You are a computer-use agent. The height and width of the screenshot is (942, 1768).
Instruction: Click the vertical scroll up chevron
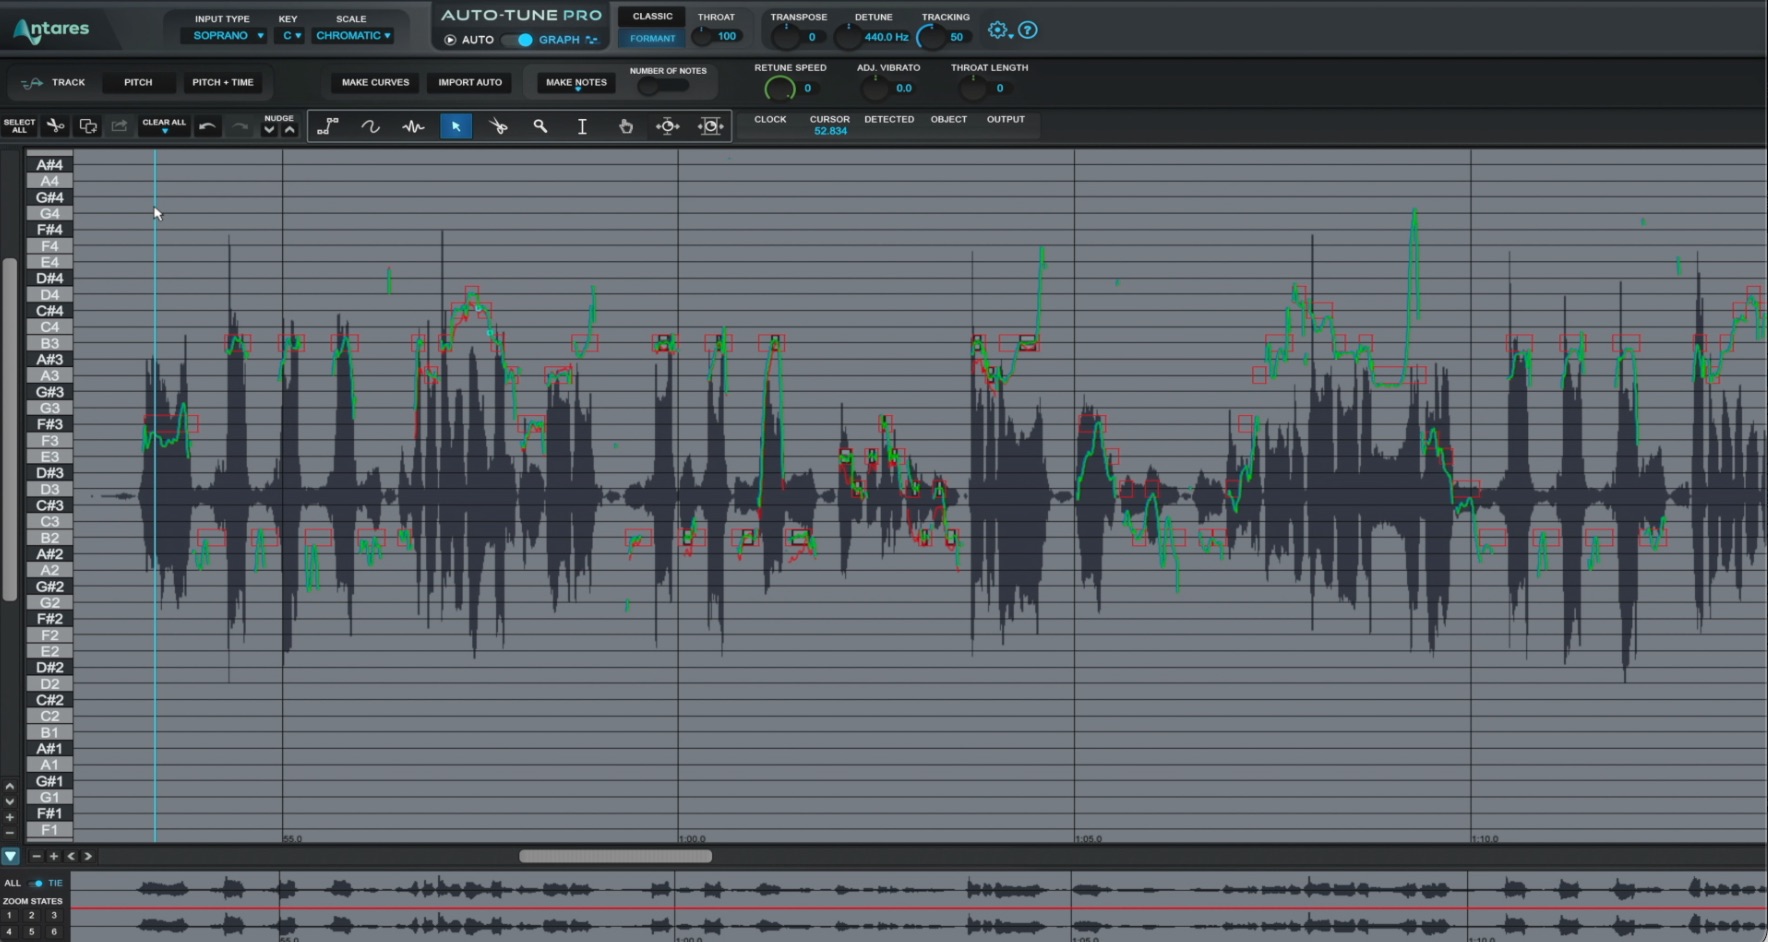[10, 786]
